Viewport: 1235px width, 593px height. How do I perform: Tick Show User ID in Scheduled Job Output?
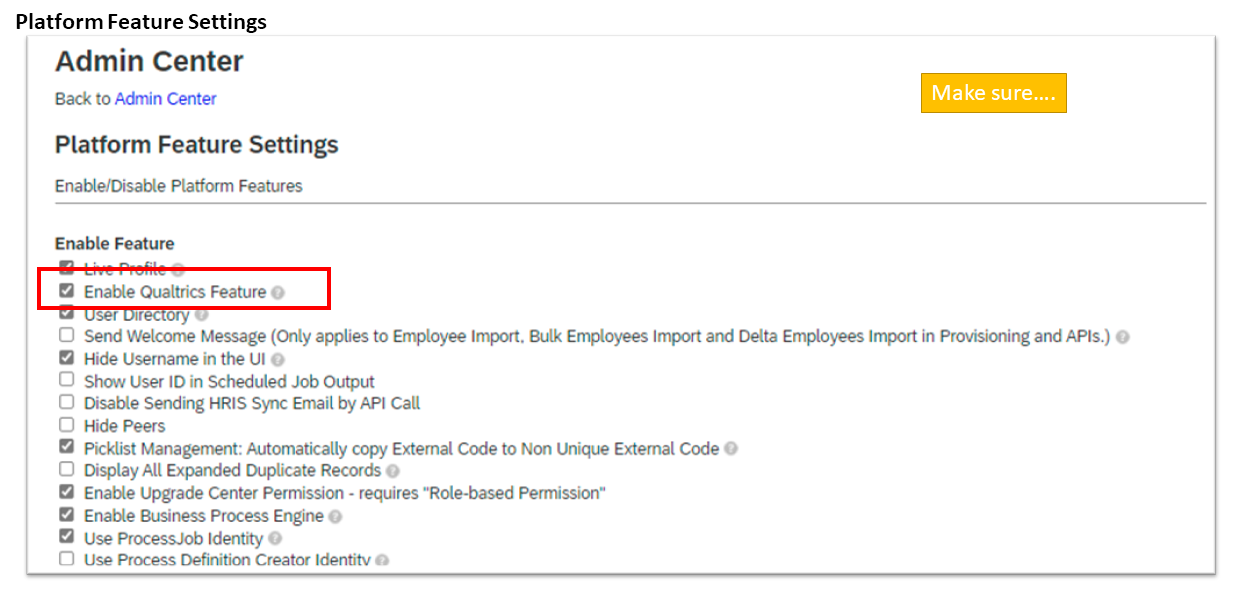tap(66, 380)
